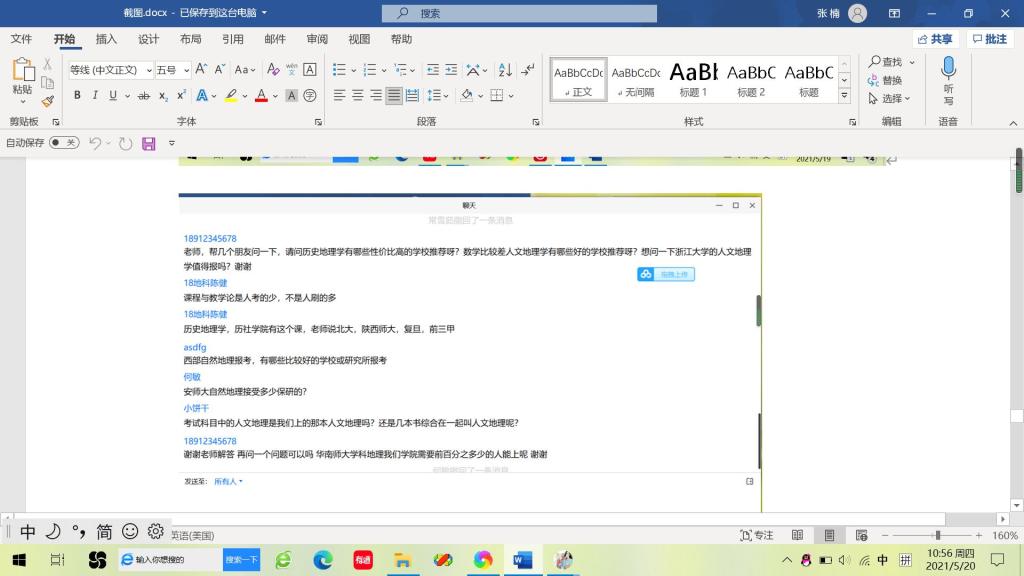This screenshot has width=1024, height=576.
Task: Click the italic formatting icon
Action: click(x=95, y=96)
